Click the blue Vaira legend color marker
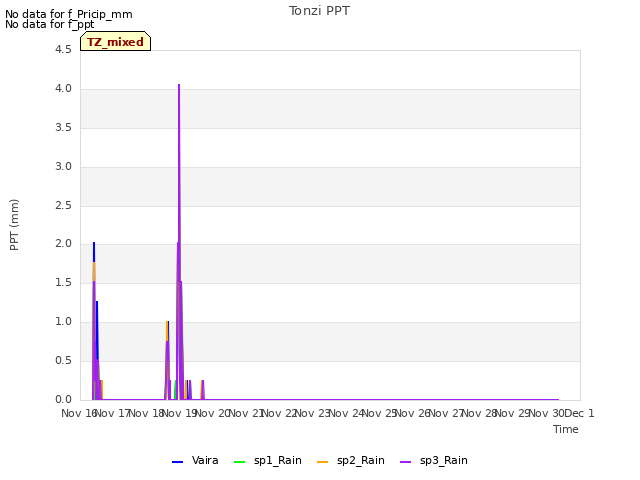 [178, 462]
